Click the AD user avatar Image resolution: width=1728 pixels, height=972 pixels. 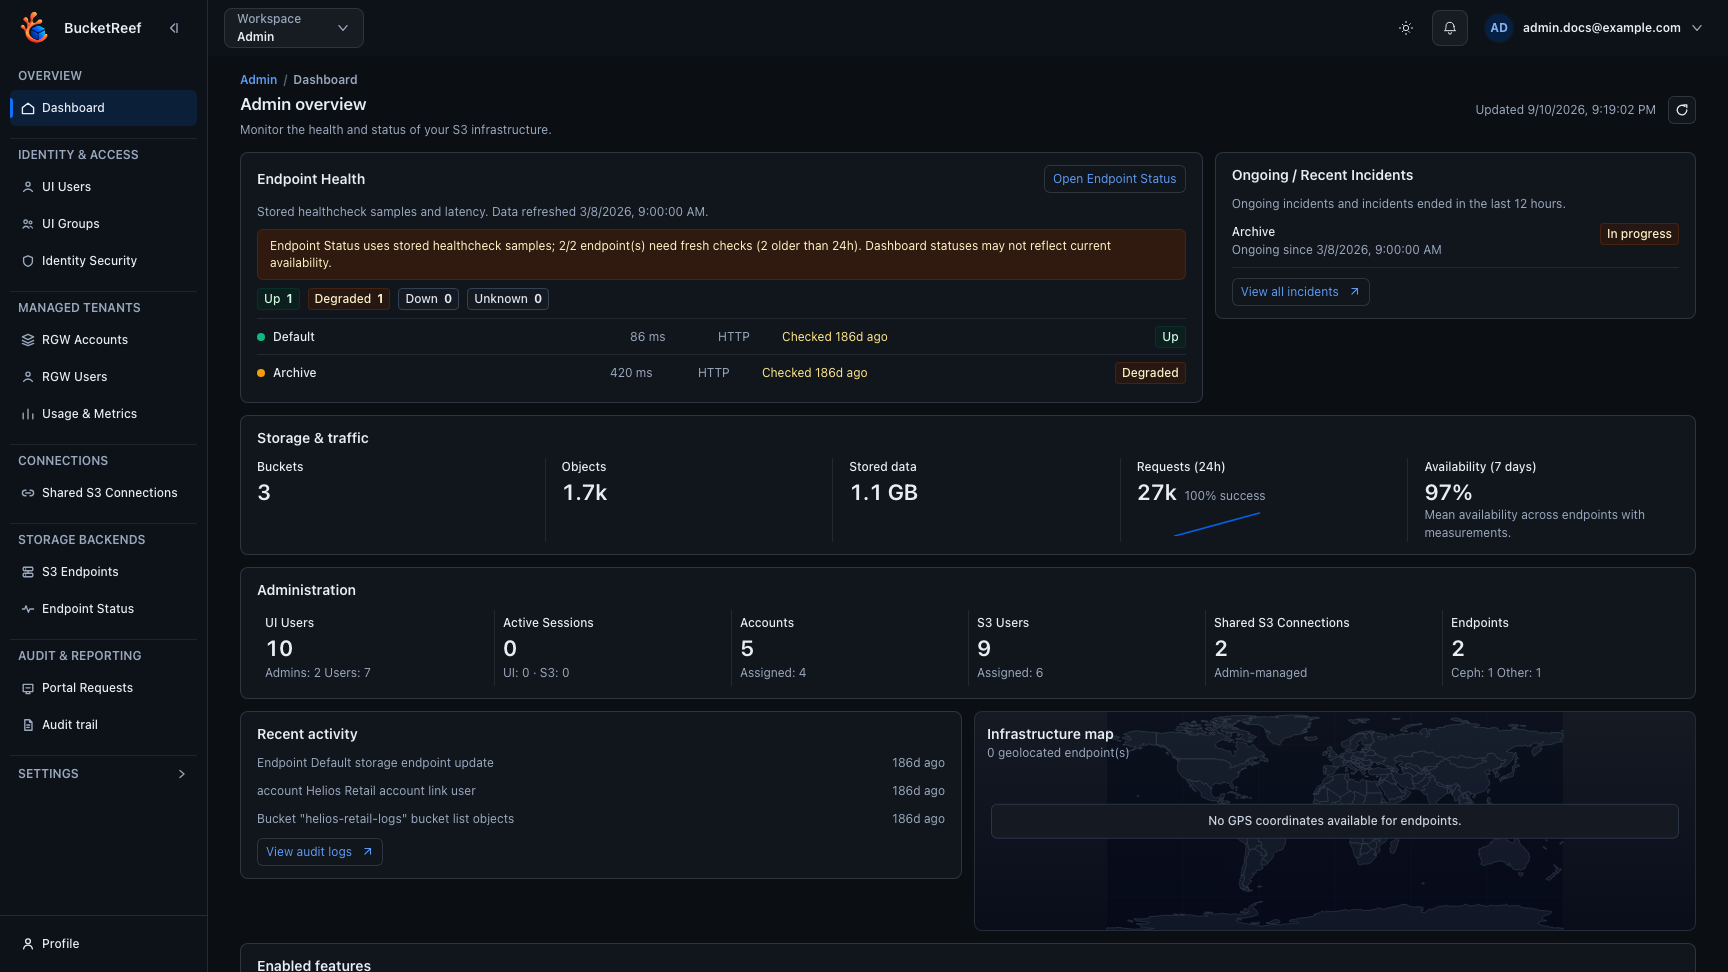pyautogui.click(x=1499, y=28)
